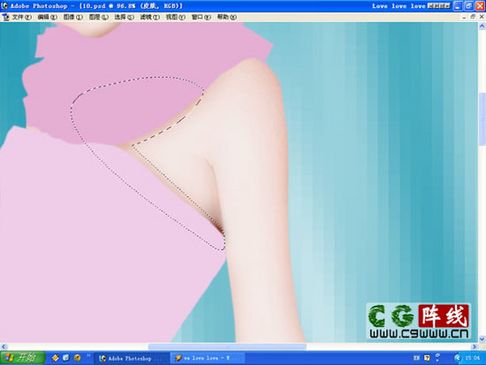Open the 图像(I) menu
This screenshot has height=365, width=486.
coord(73,17)
